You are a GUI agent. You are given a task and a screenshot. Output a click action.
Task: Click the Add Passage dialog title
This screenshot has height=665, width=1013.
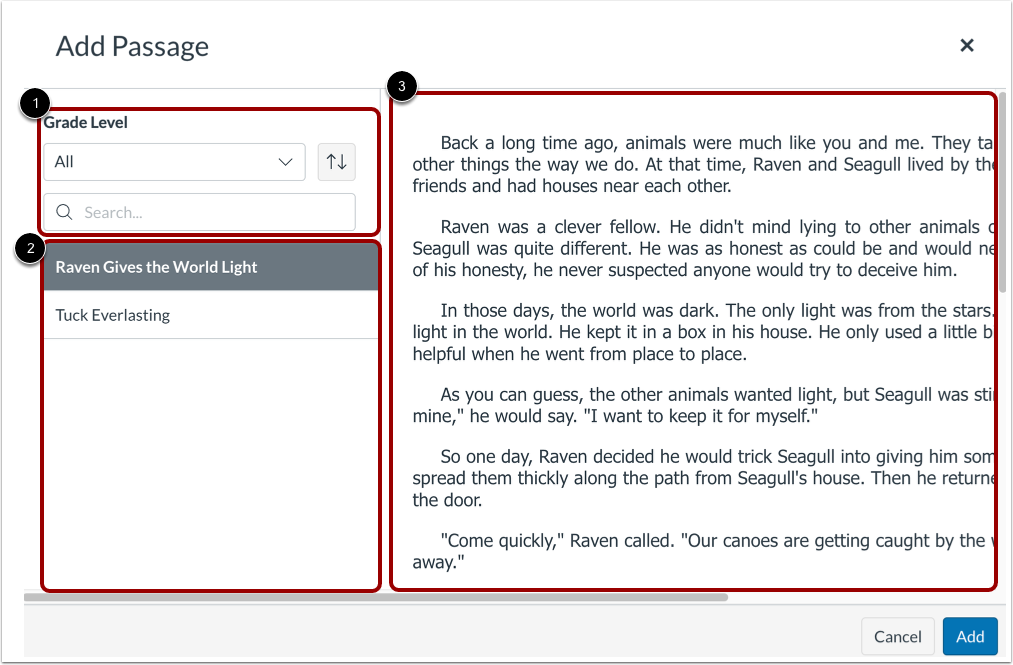pyautogui.click(x=132, y=47)
